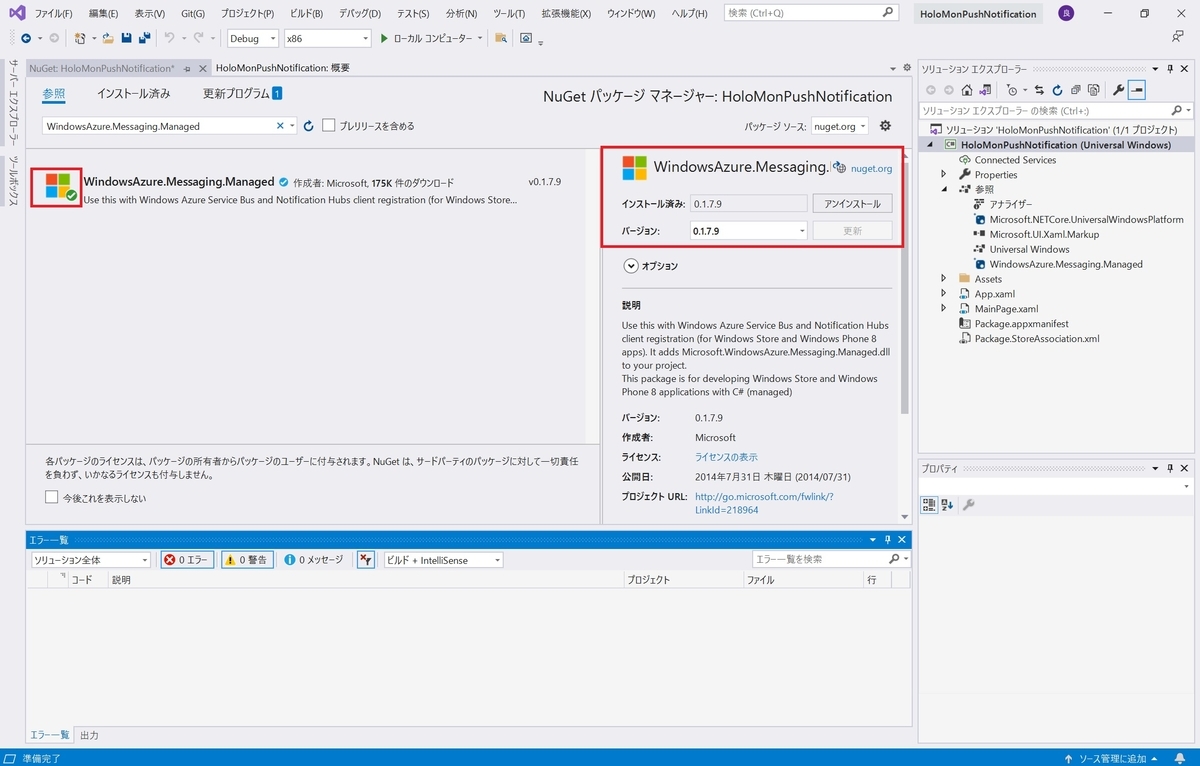The height and width of the screenshot is (766, 1200).
Task: Open MainPage.xaml in Solution Explorer
Action: click(1006, 309)
